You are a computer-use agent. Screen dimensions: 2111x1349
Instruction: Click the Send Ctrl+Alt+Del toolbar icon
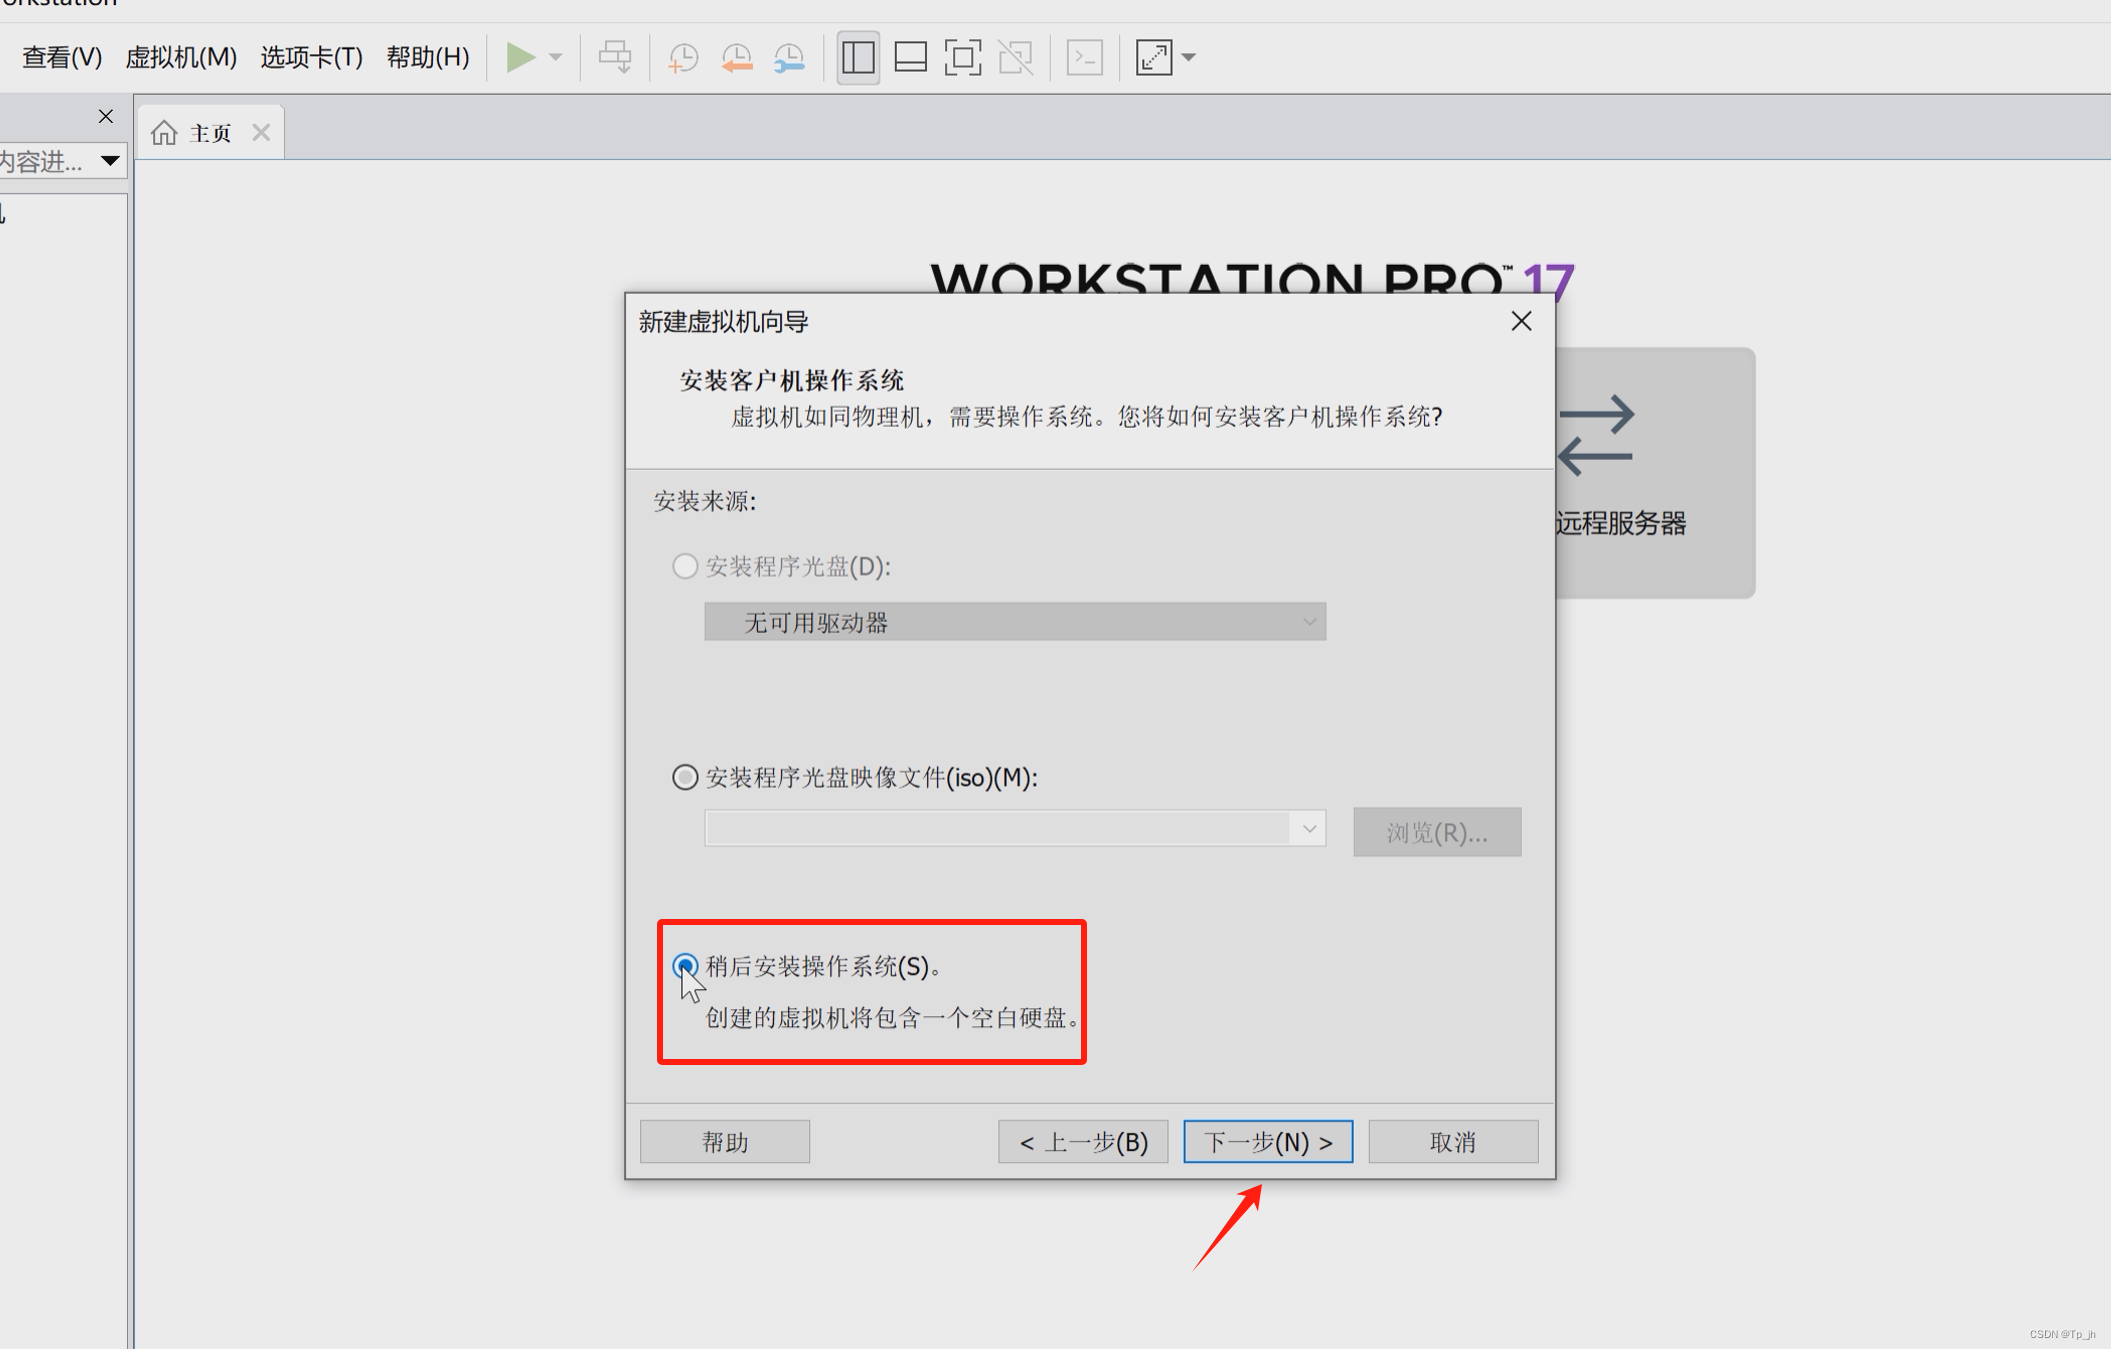click(x=615, y=57)
